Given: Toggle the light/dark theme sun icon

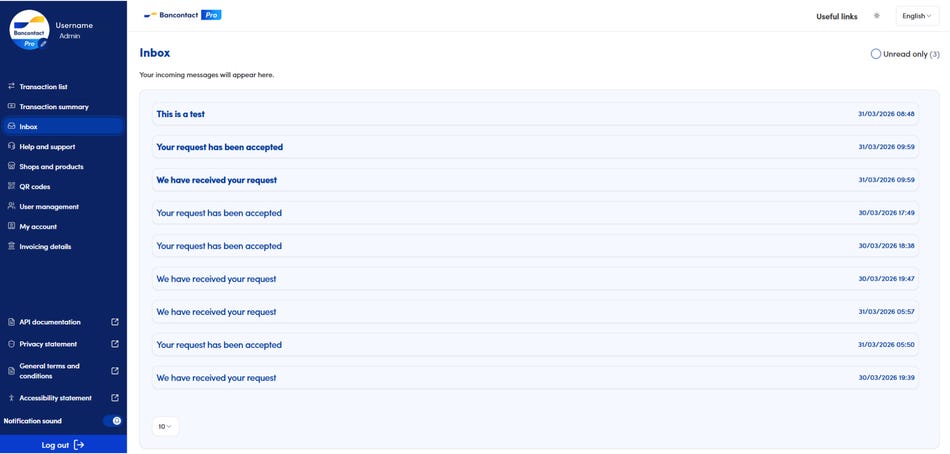Looking at the screenshot, I should tap(876, 16).
